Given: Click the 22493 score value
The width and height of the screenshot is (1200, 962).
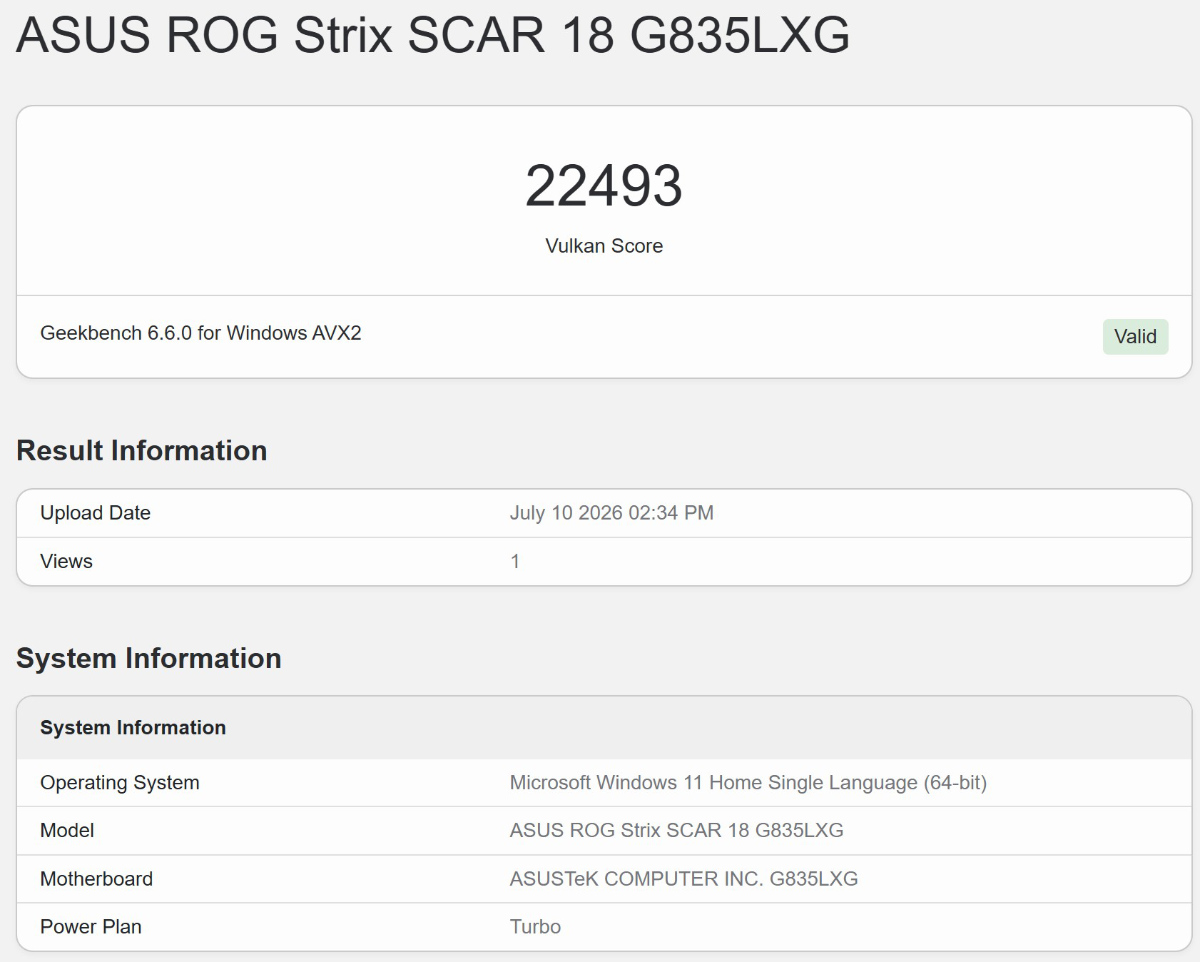Looking at the screenshot, I should click(x=604, y=186).
